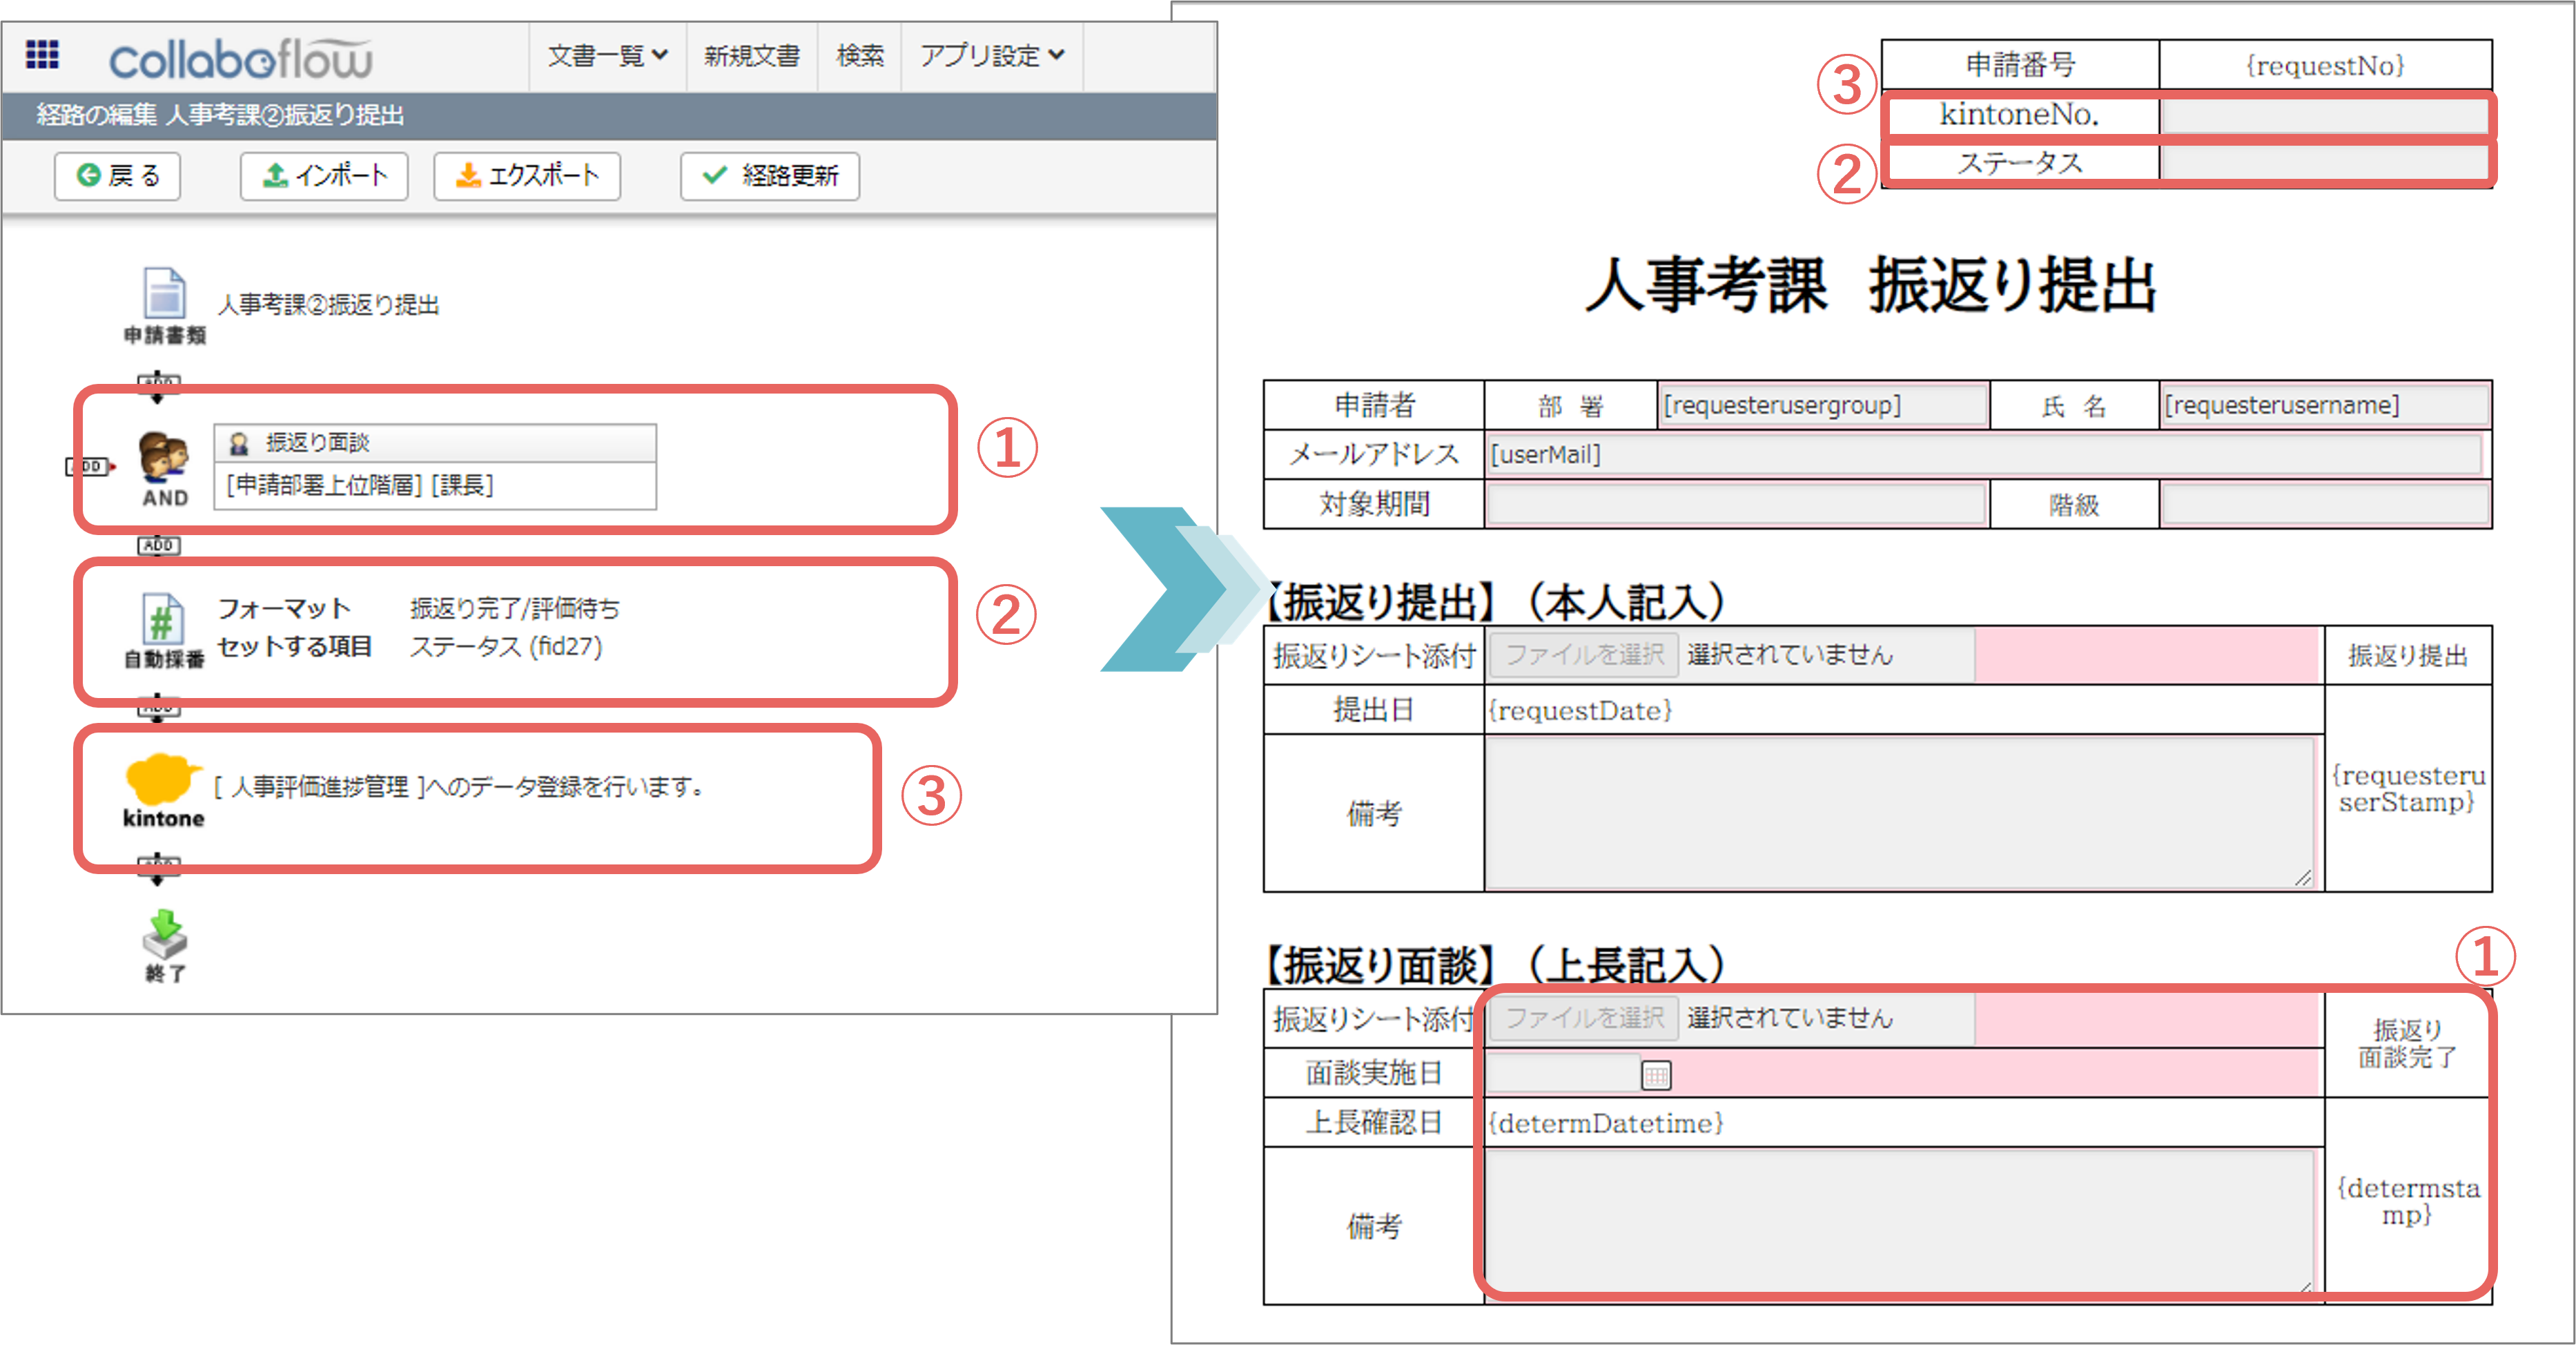Image resolution: width=2576 pixels, height=1345 pixels.
Task: Click ADD marker below AND step
Action: point(158,545)
